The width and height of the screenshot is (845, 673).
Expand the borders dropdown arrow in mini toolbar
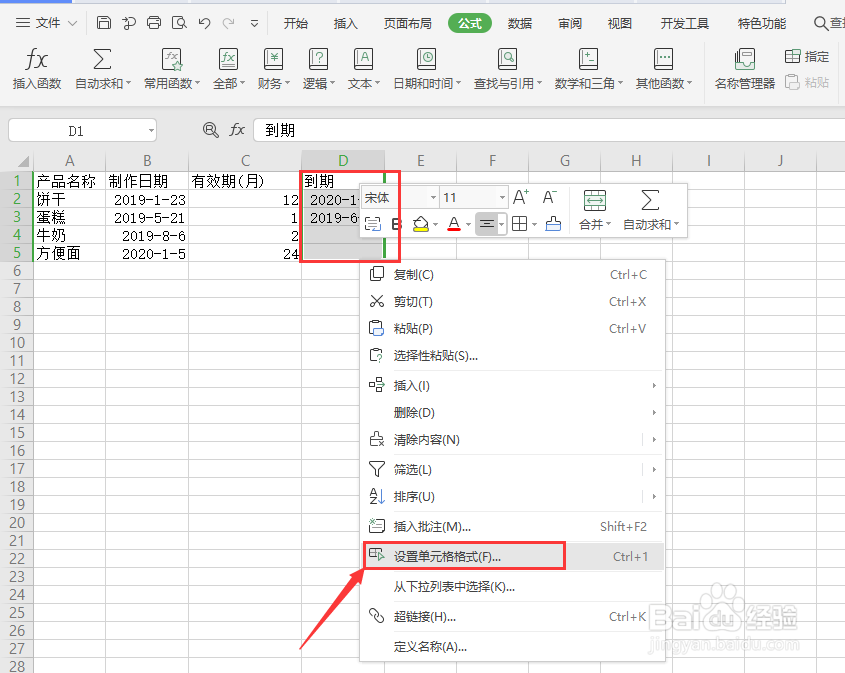pos(534,224)
